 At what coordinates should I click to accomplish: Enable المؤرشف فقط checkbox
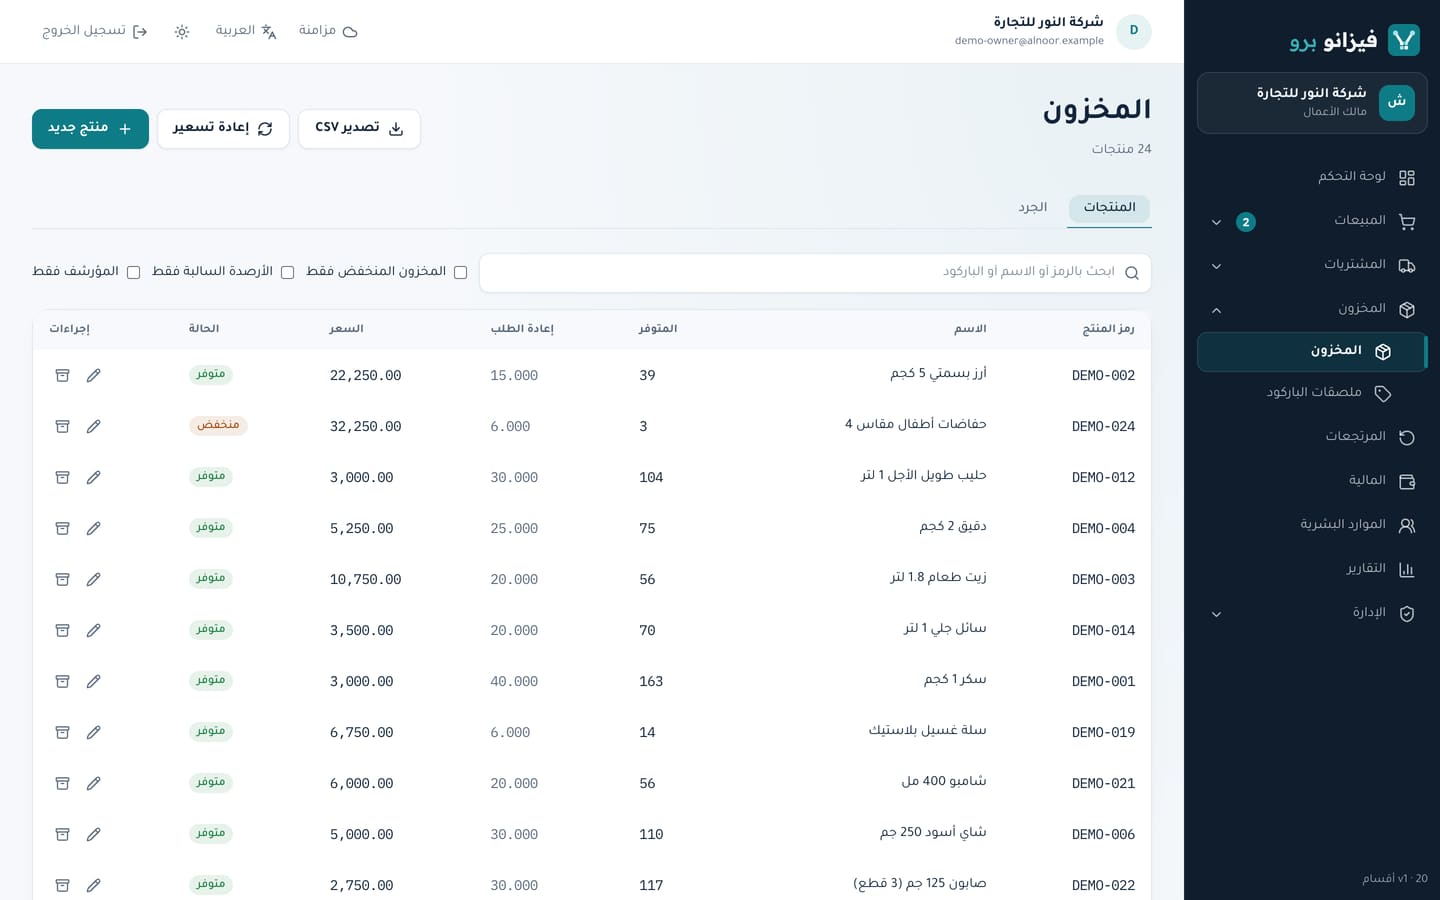click(x=133, y=272)
